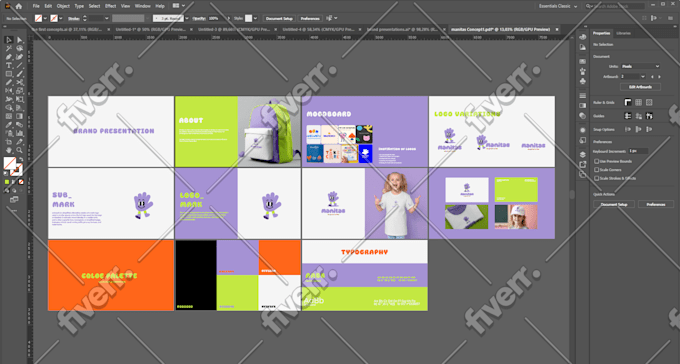This screenshot has height=364, width=680.
Task: Open the Units dropdown set to Pixels
Action: (x=640, y=66)
